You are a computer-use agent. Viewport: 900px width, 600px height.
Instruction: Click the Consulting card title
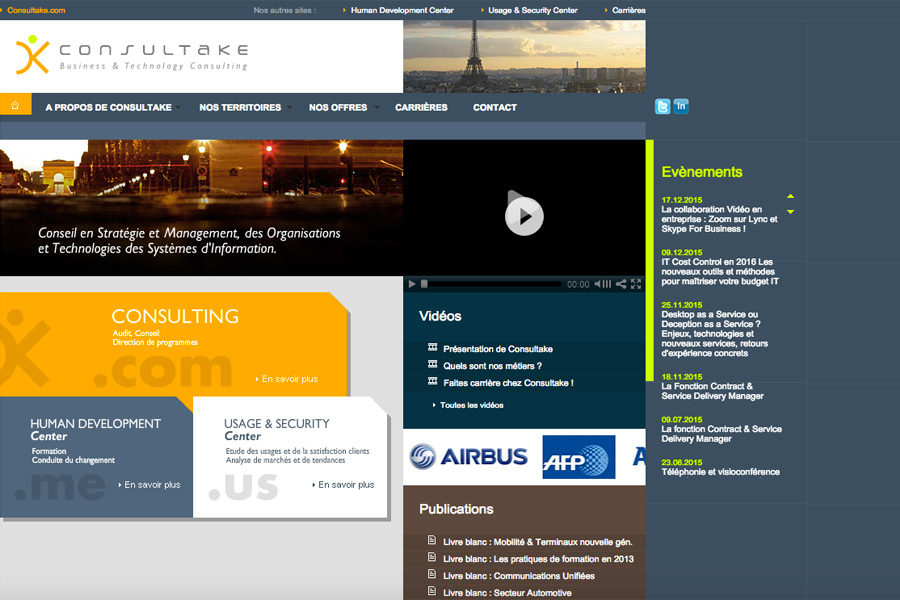click(x=174, y=316)
